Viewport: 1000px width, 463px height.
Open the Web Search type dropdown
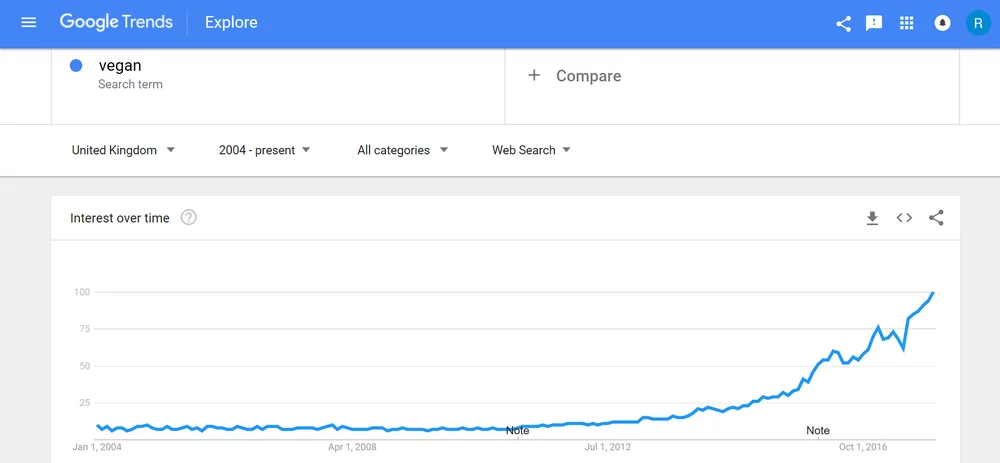click(x=531, y=150)
